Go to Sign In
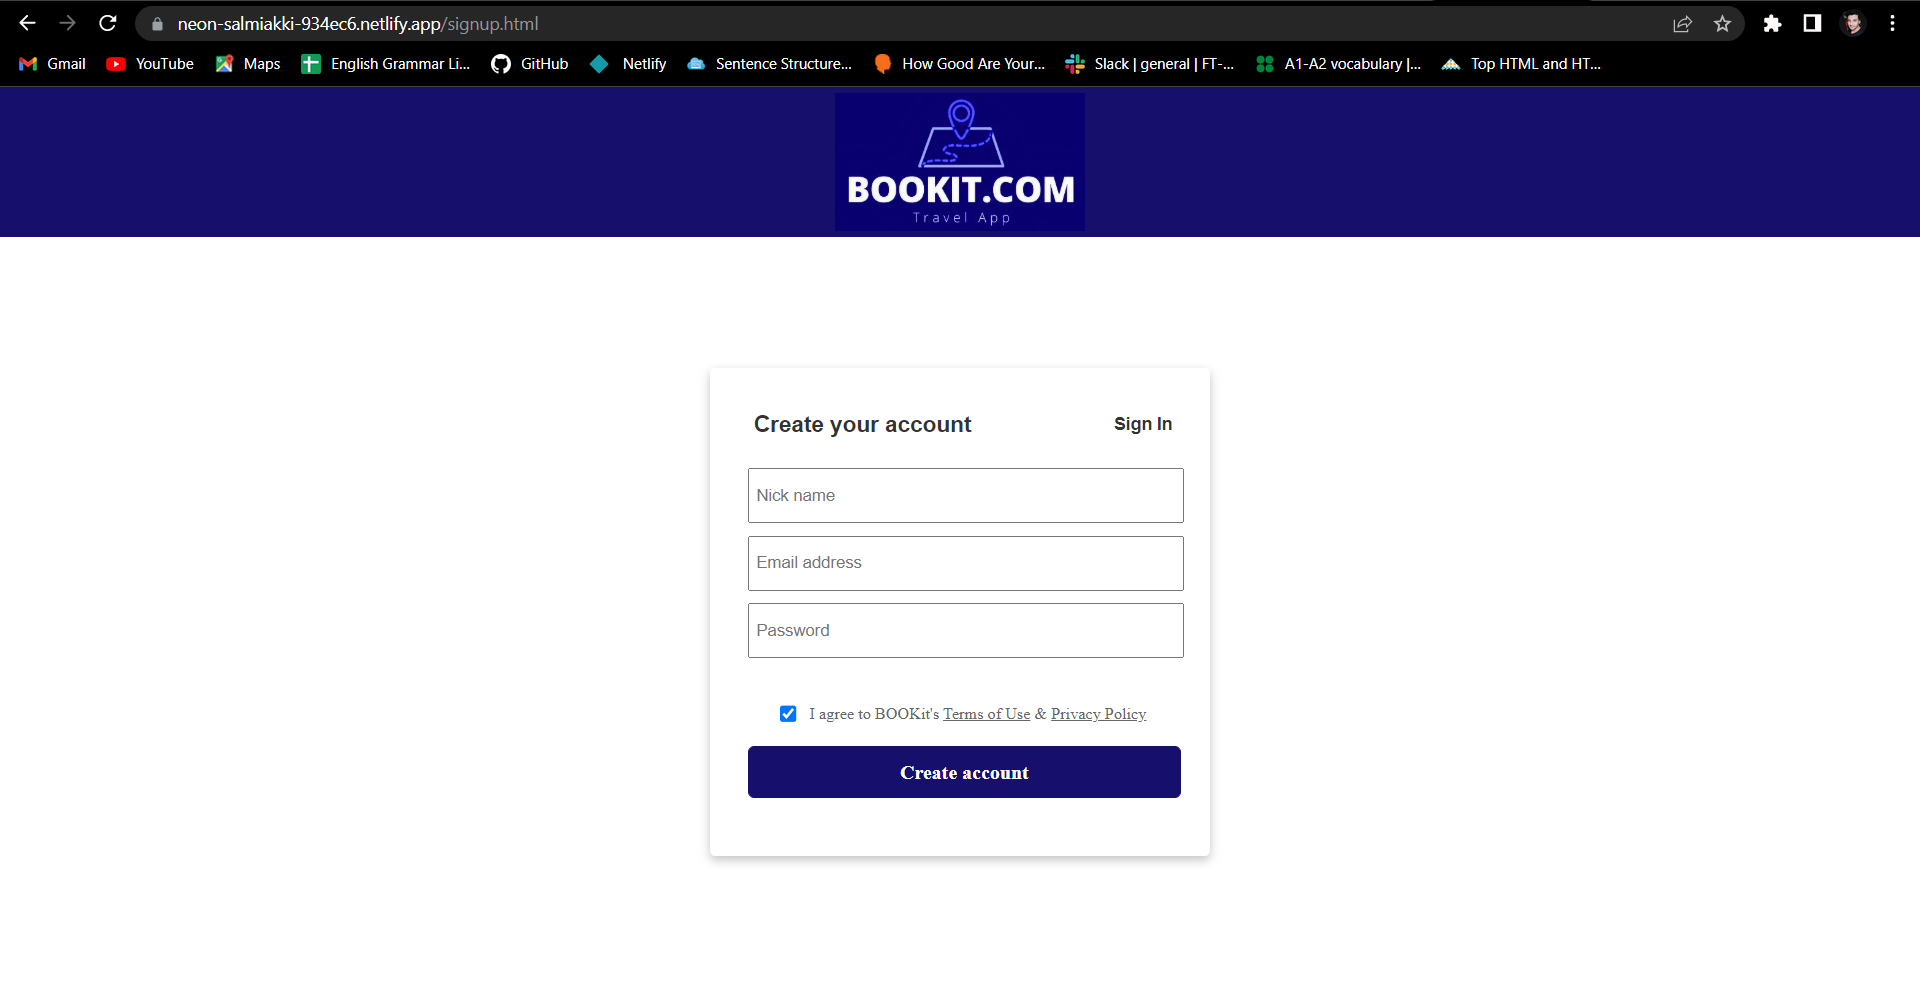This screenshot has height=988, width=1920. 1143,424
